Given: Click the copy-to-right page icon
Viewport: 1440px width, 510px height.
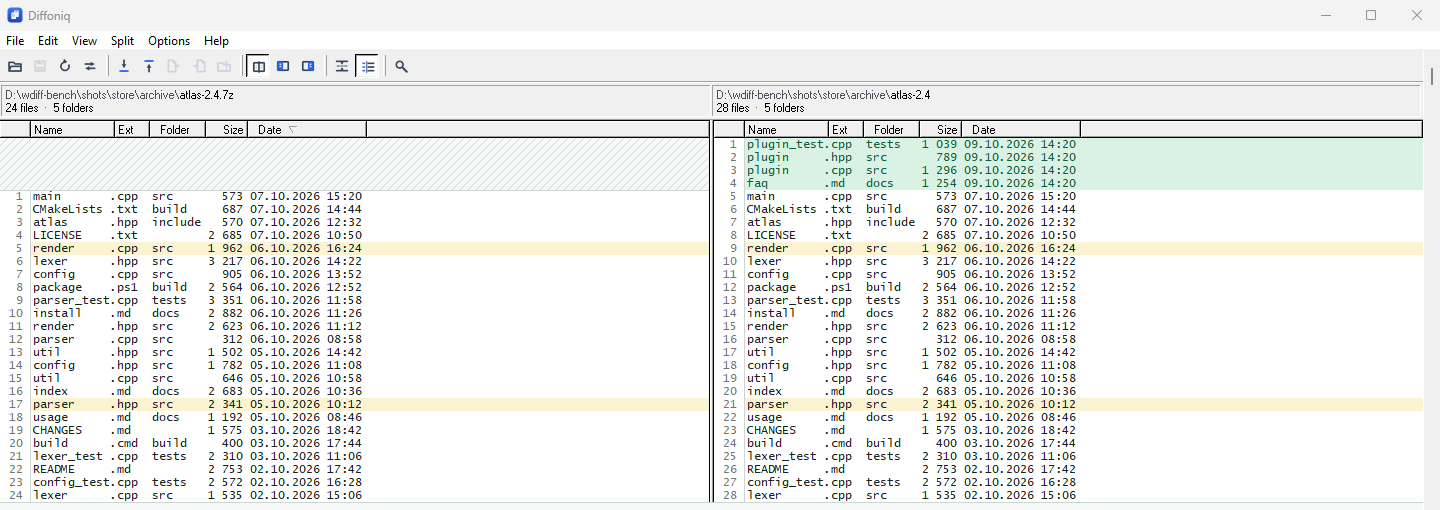Looking at the screenshot, I should click(174, 66).
